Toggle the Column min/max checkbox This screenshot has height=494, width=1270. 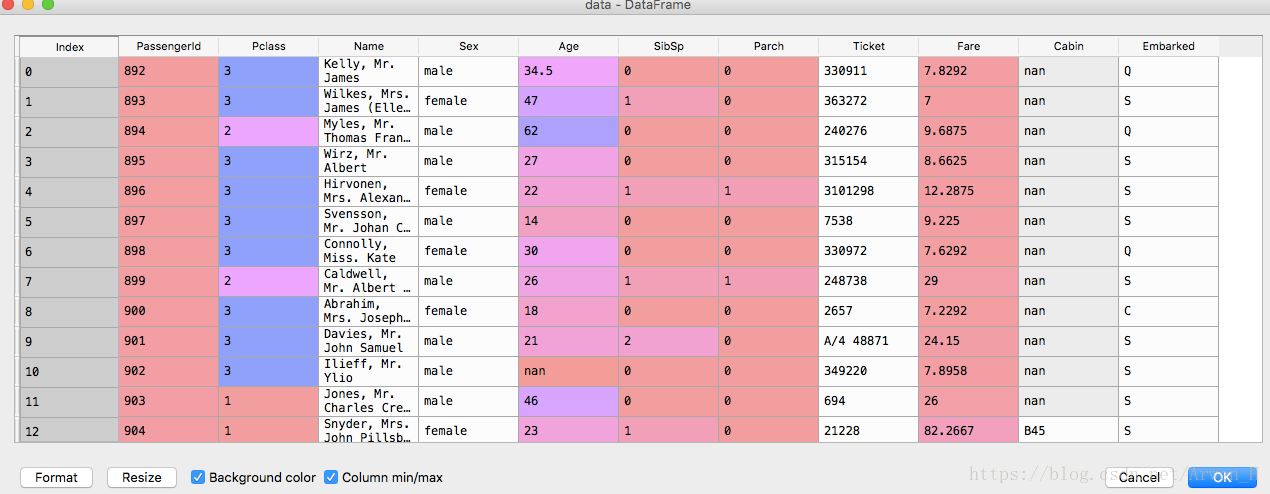(x=331, y=477)
